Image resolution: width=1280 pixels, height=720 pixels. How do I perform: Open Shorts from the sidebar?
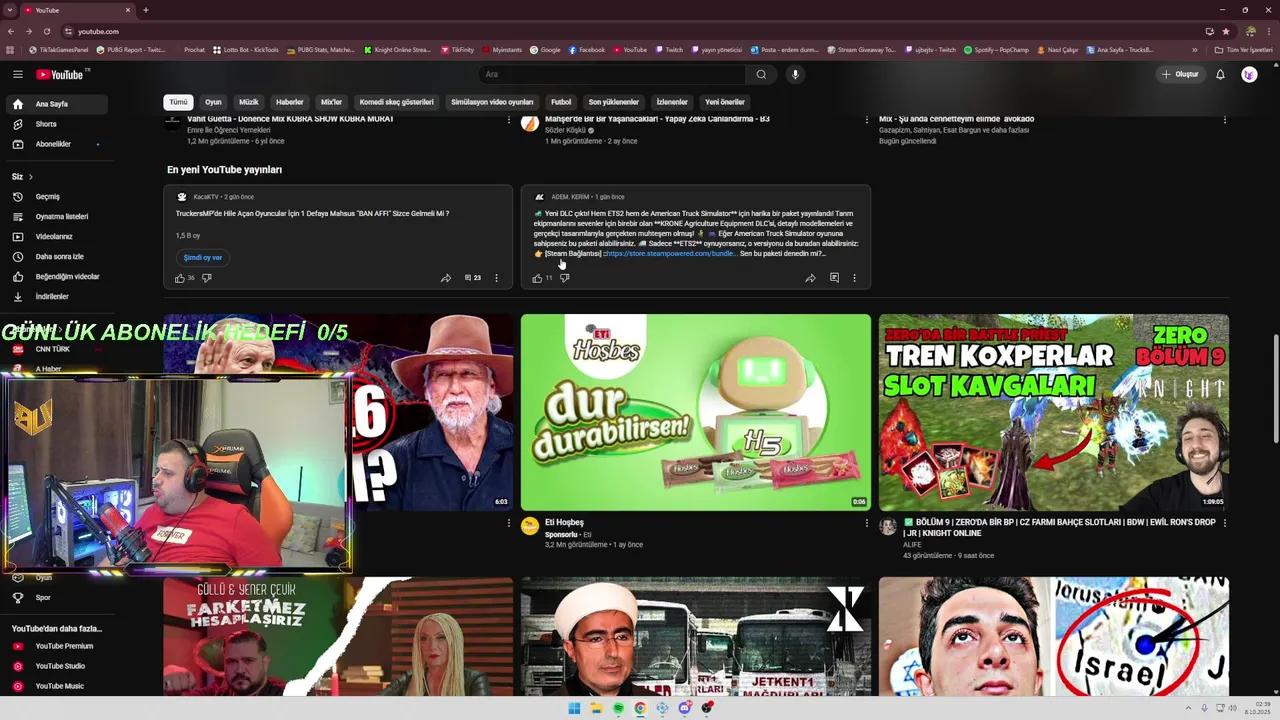click(56, 124)
